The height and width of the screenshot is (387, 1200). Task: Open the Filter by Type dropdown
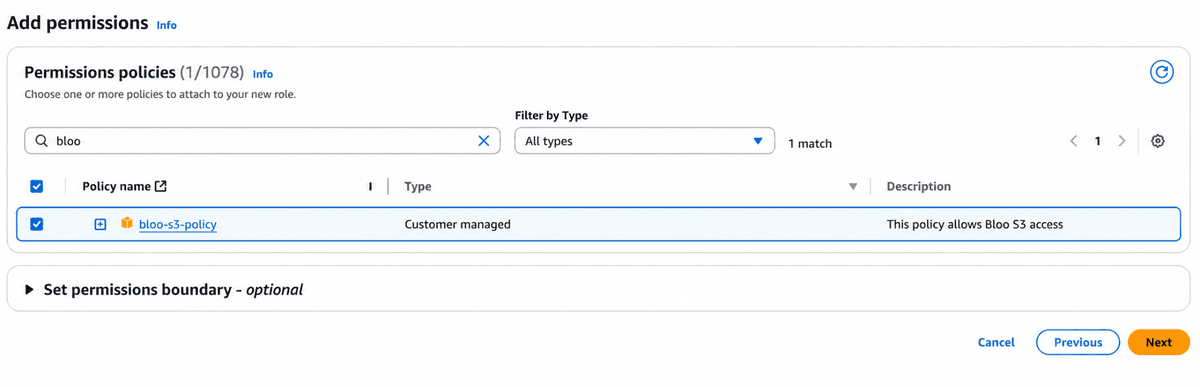pos(645,141)
